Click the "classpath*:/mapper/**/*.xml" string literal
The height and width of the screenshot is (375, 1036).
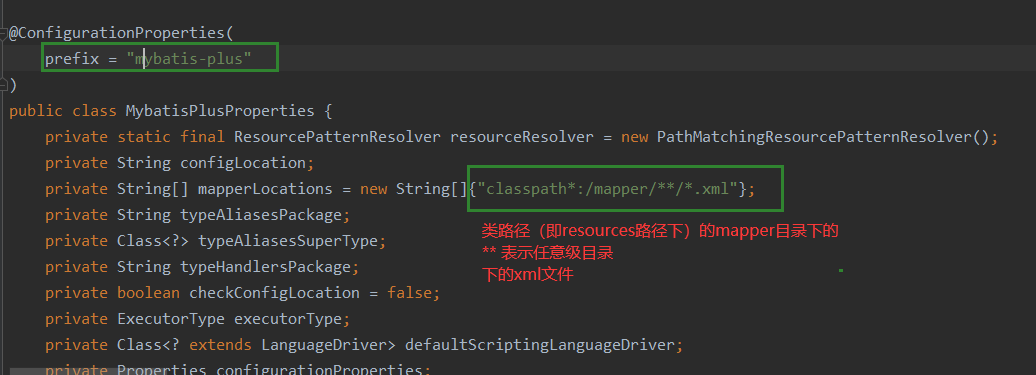(x=607, y=189)
